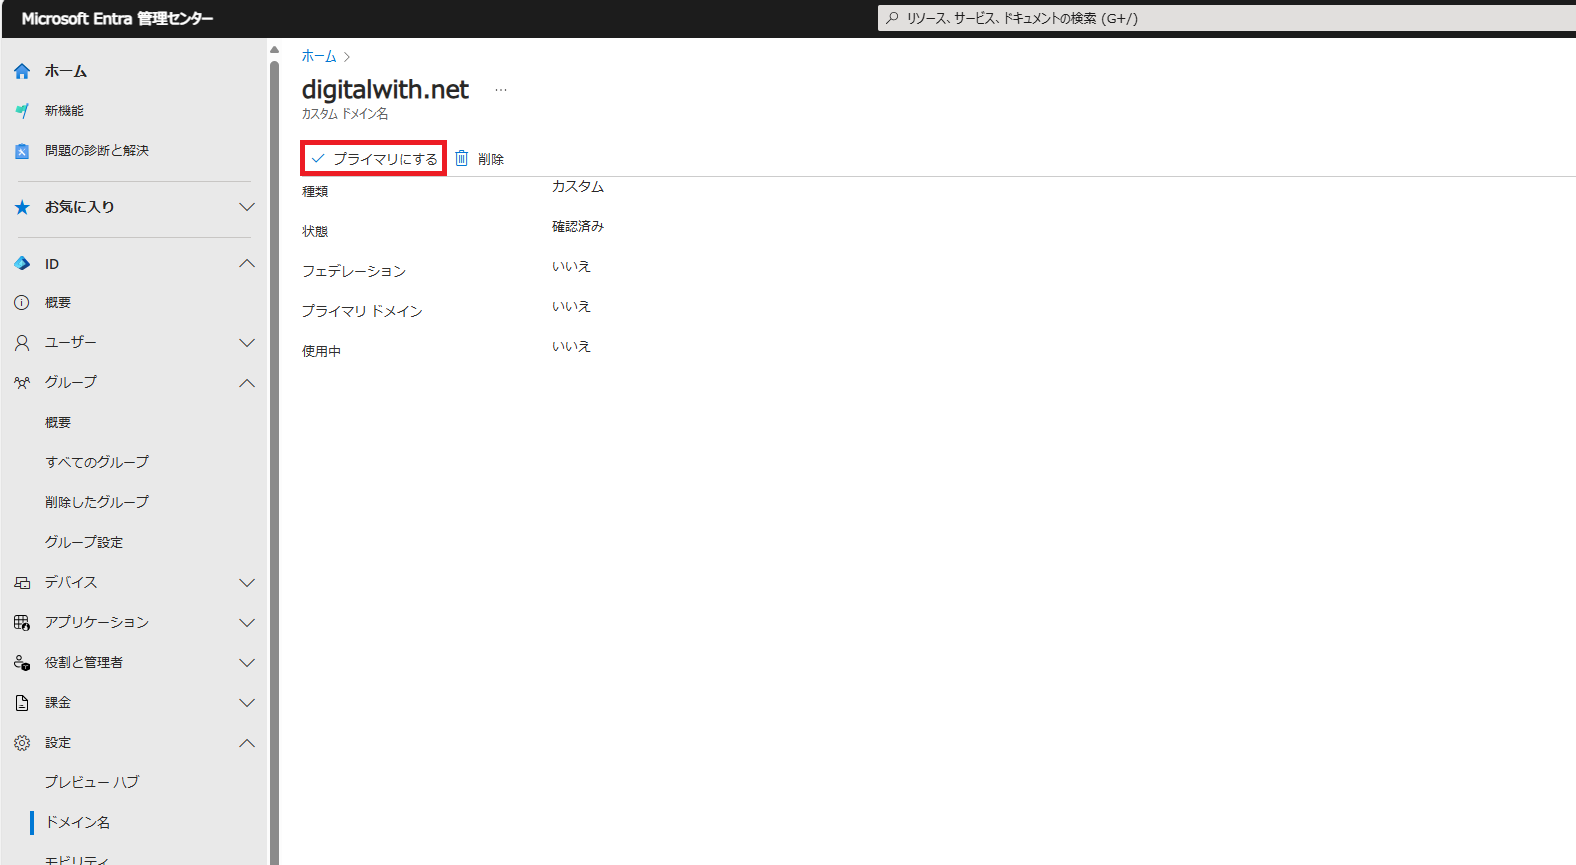Click the sidebar scrollbar up arrow
1576x865 pixels.
[x=274, y=49]
